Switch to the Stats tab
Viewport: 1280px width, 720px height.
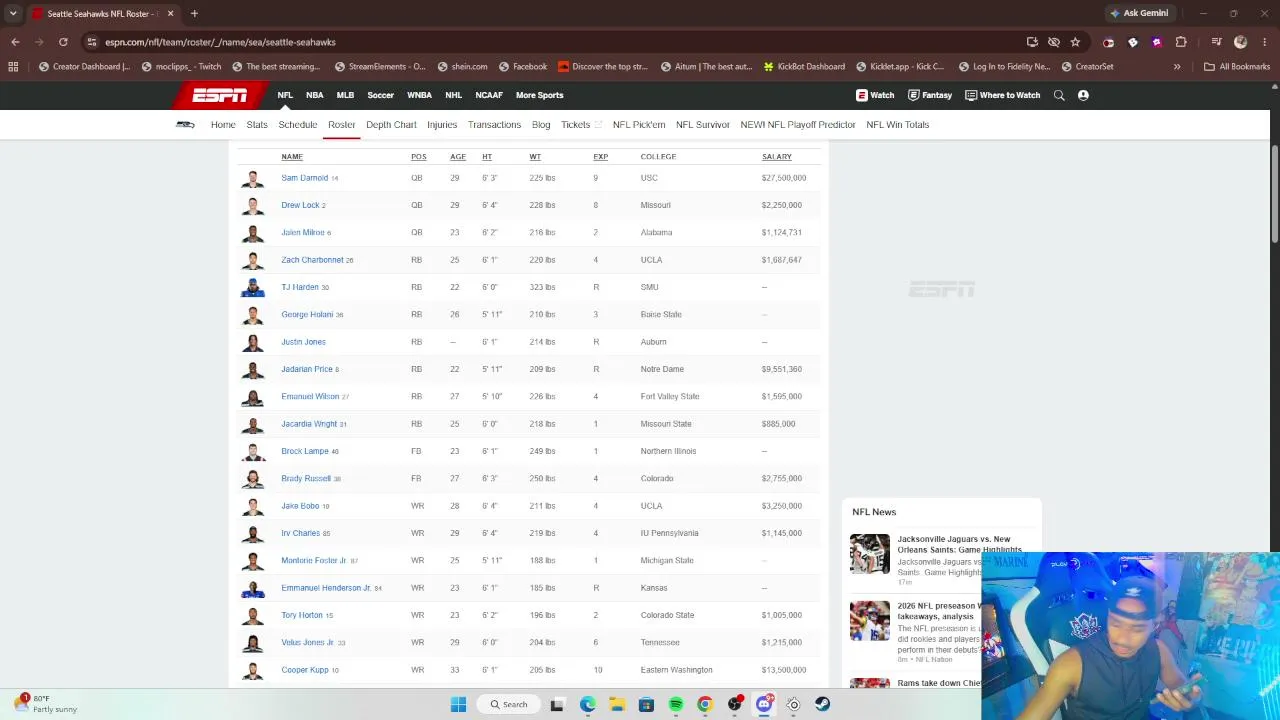click(x=257, y=125)
